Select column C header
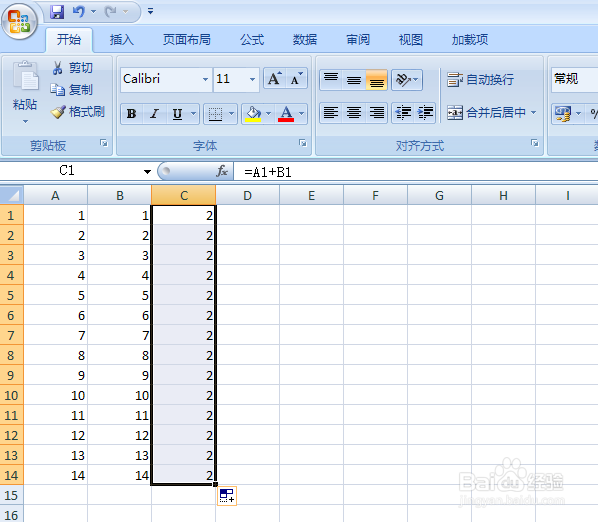Screen dimensions: 598x522 pyautogui.click(x=184, y=196)
